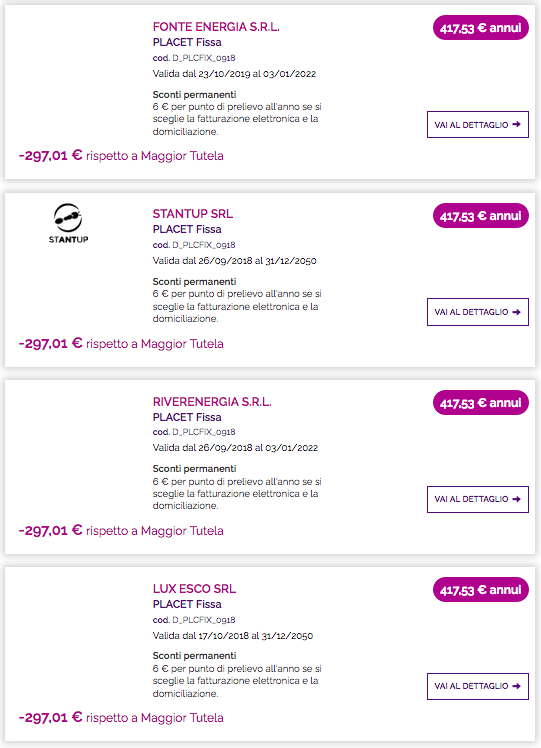Click Lux Esco savings versus Maggior Tutela
This screenshot has width=541, height=748.
[x=121, y=717]
